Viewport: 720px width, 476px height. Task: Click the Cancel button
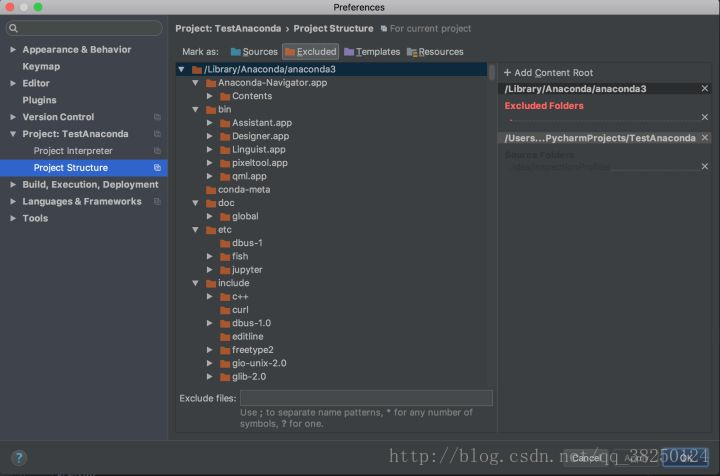coord(586,458)
